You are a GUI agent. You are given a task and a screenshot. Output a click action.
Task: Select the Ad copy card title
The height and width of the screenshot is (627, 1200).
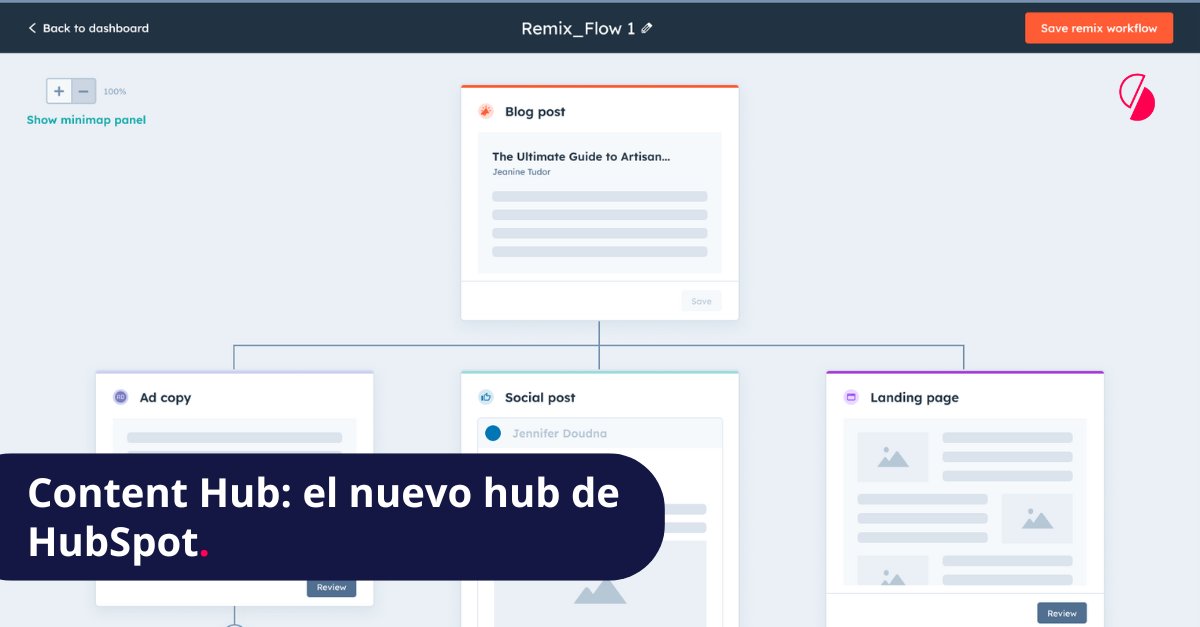(x=165, y=397)
